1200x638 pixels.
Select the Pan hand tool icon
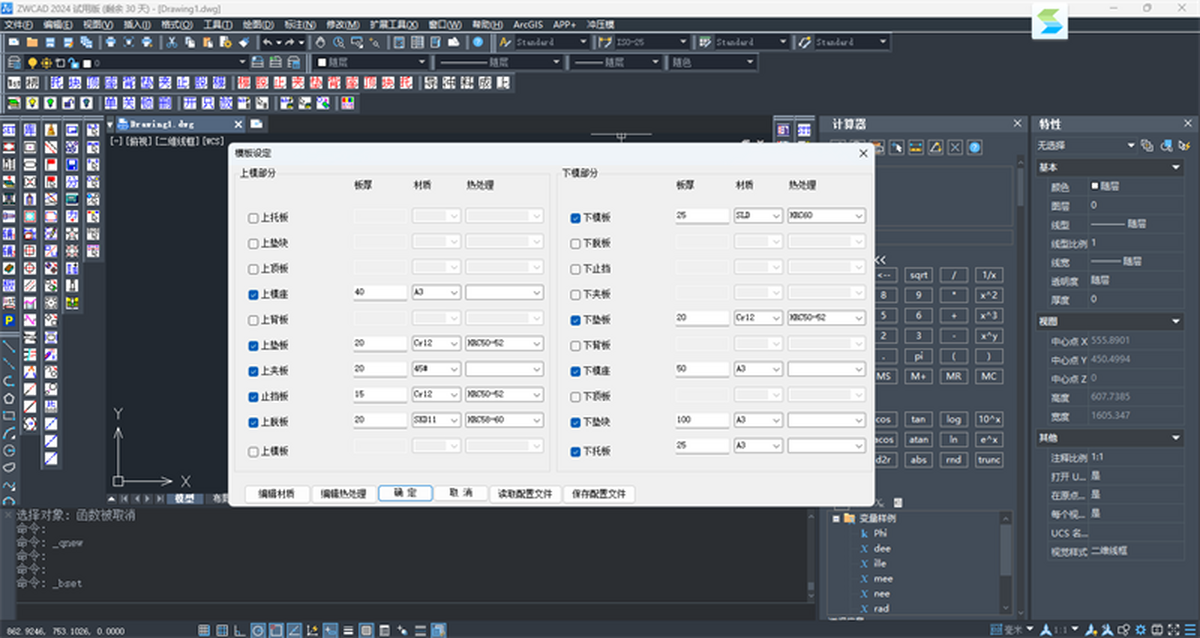click(x=320, y=42)
